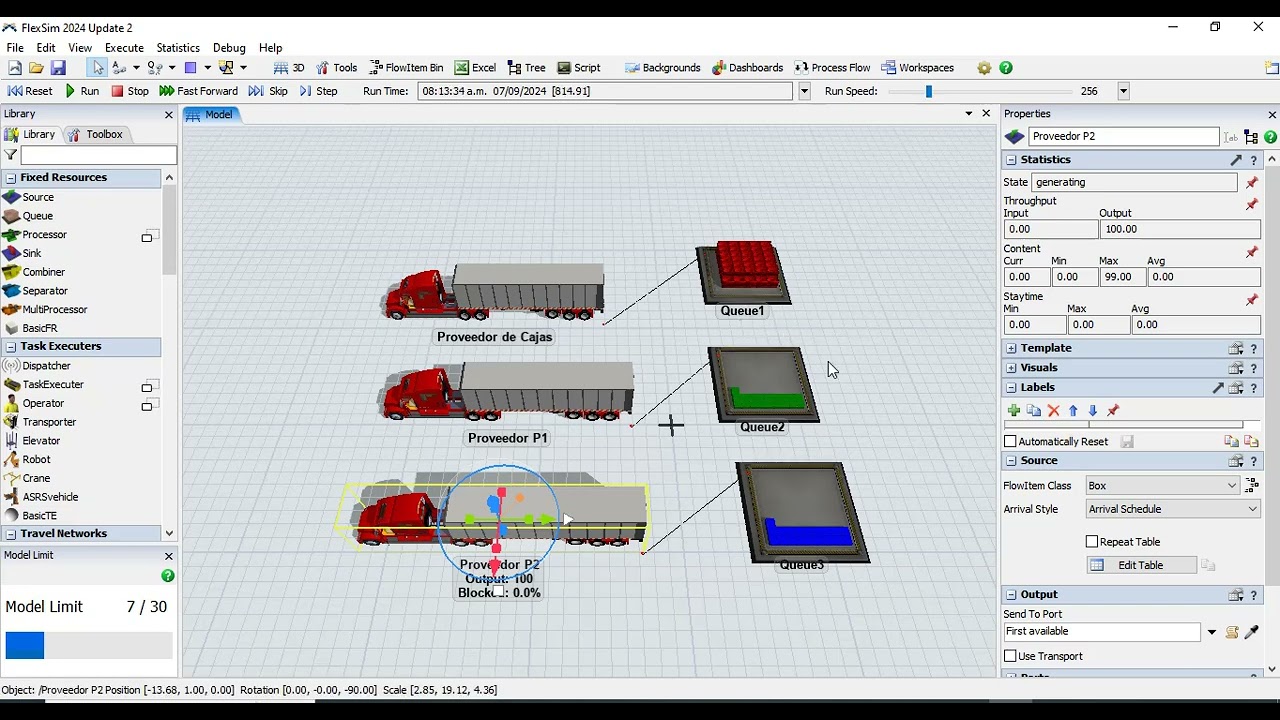This screenshot has width=1280, height=720.
Task: Move the label up with blue arrow
Action: [1073, 411]
